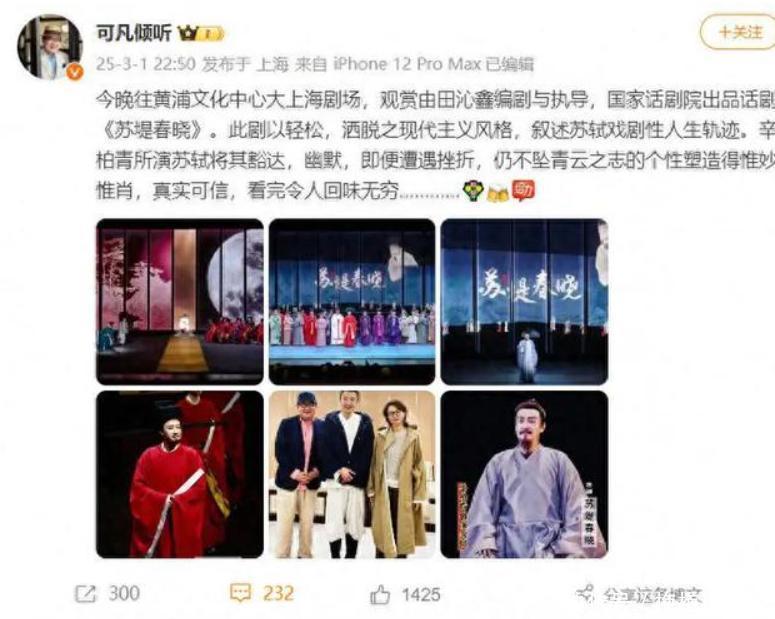Open the red stage with moon photo
Screen dimensions: 775x619
(180, 302)
